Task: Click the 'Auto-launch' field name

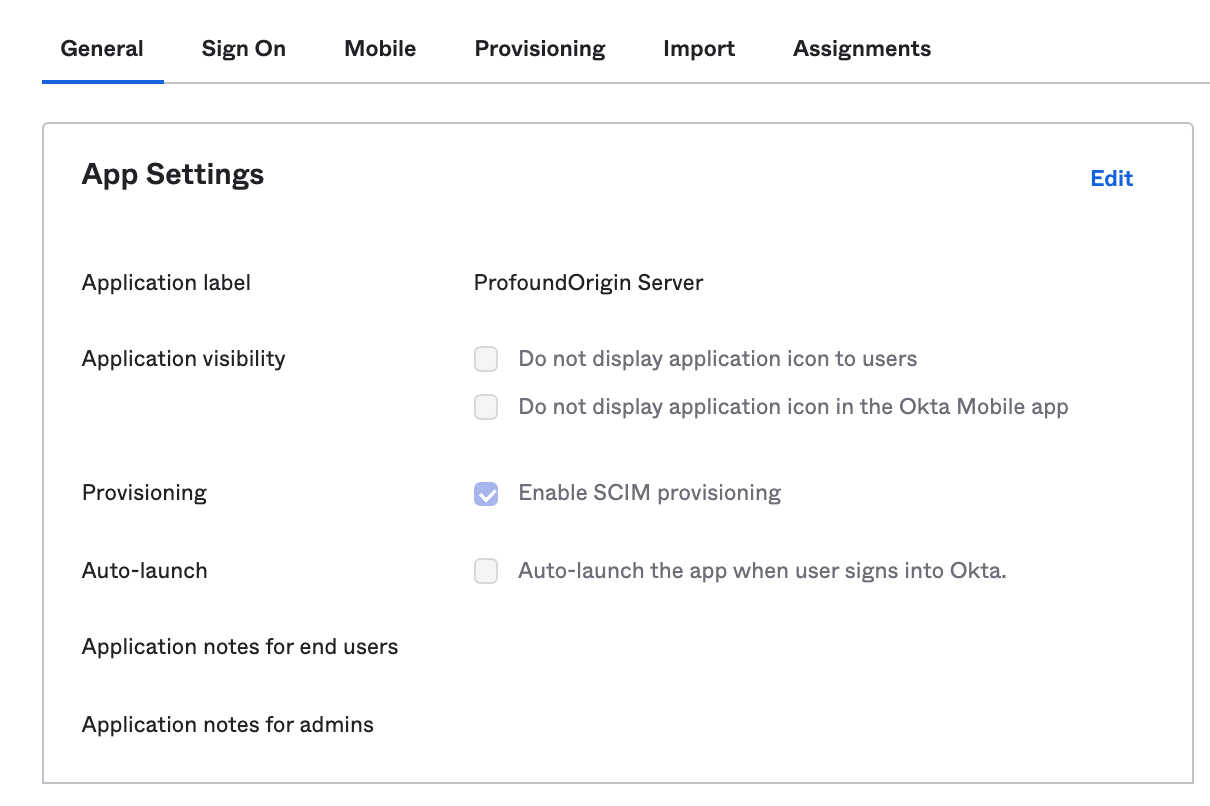Action: tap(144, 571)
